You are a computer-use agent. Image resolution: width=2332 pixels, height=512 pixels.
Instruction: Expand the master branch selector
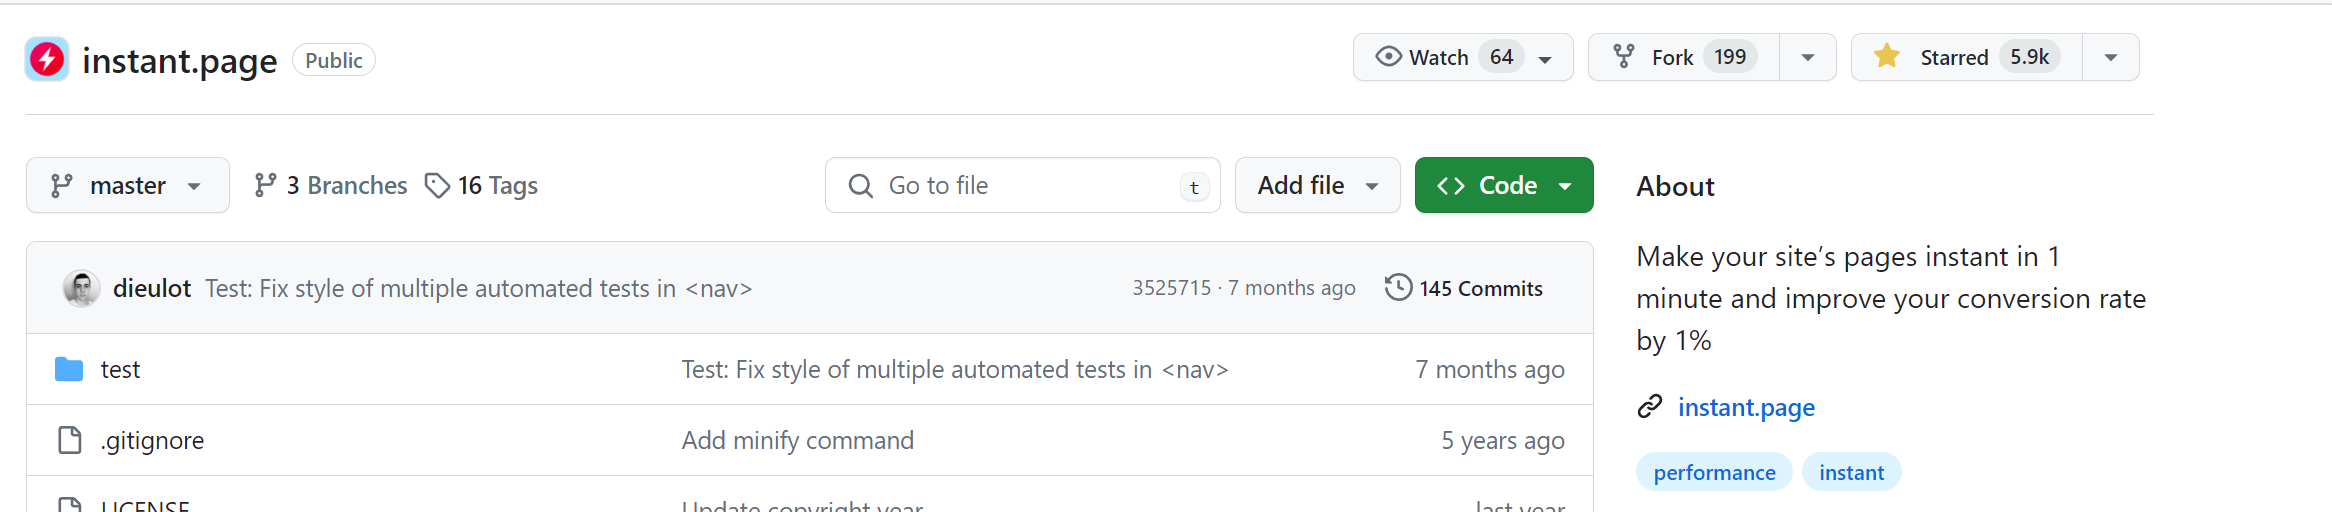coord(127,186)
